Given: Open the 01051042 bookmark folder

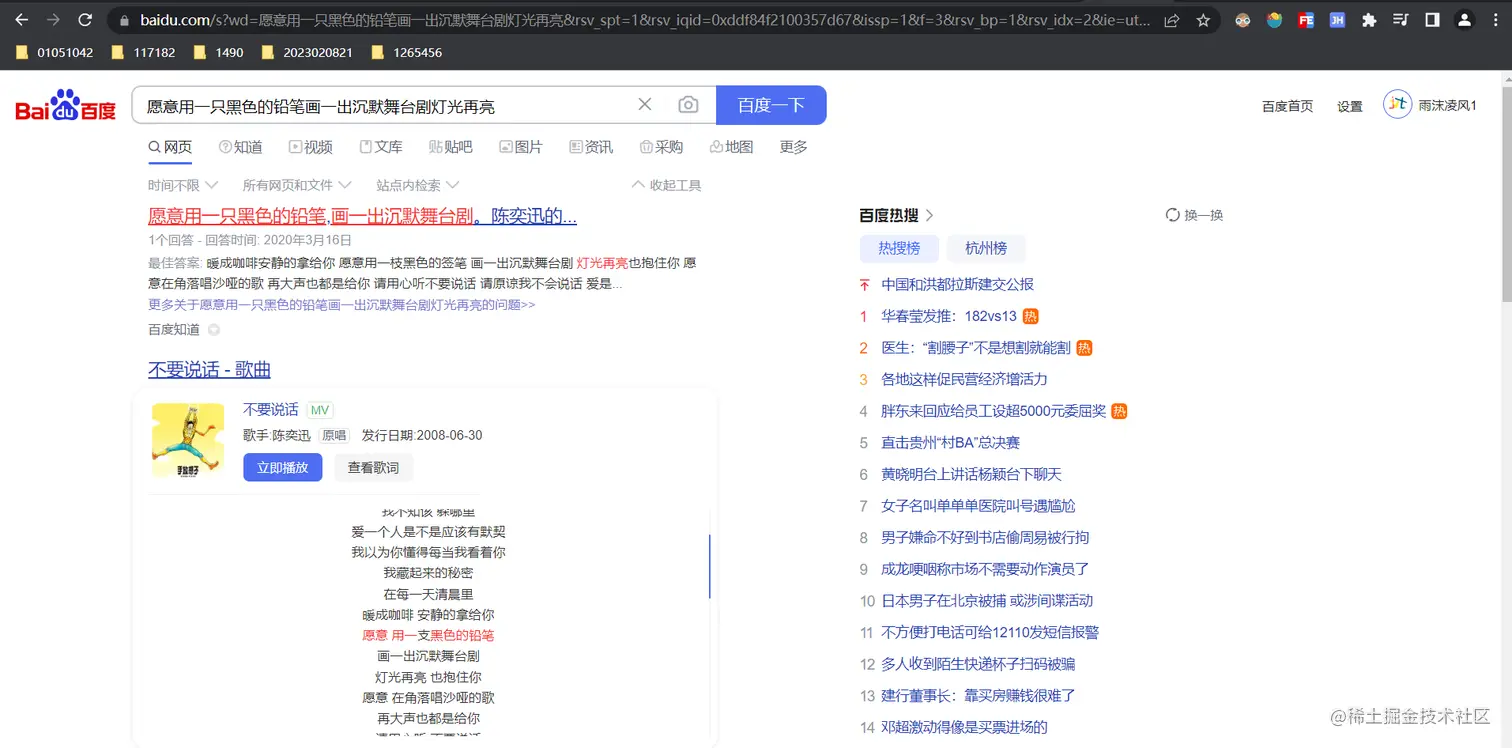Looking at the screenshot, I should pos(54,52).
